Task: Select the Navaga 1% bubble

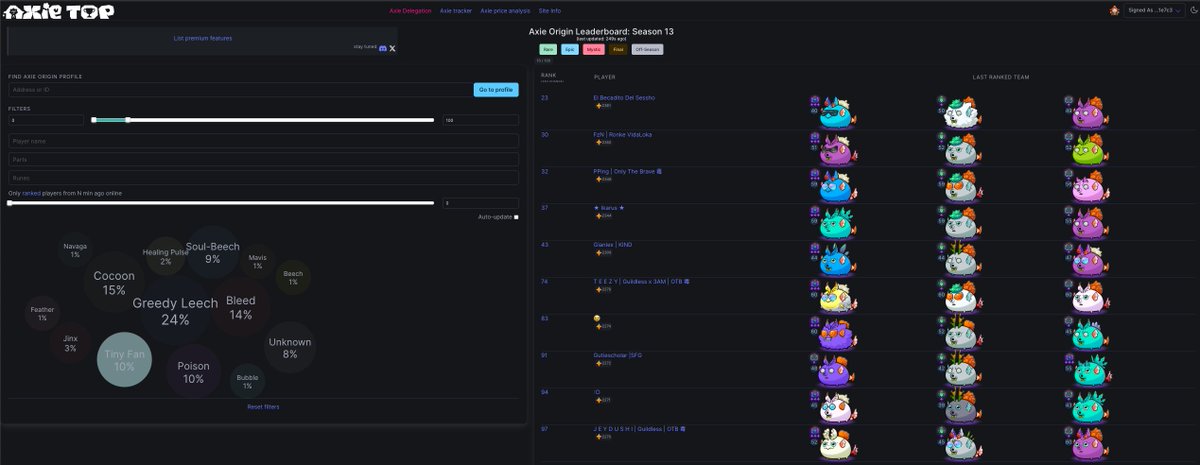Action: [x=75, y=250]
